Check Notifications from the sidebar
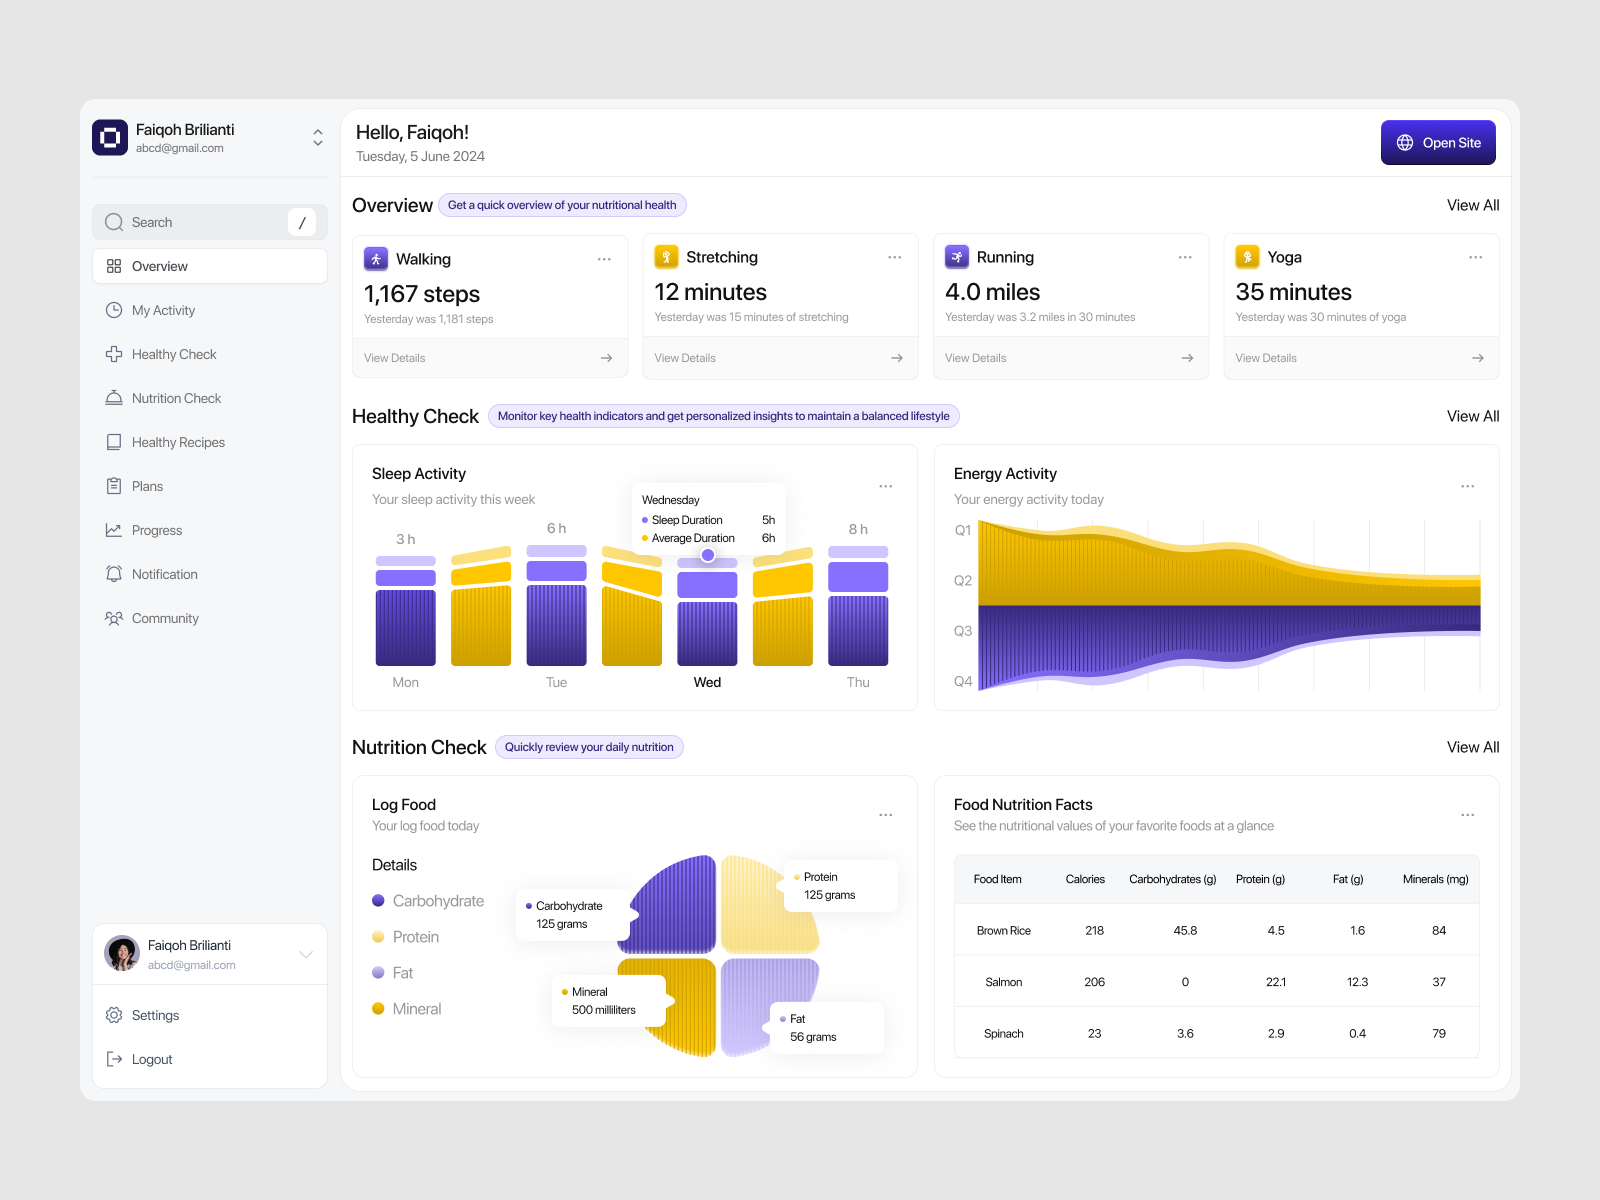Image resolution: width=1600 pixels, height=1200 pixels. coord(164,574)
